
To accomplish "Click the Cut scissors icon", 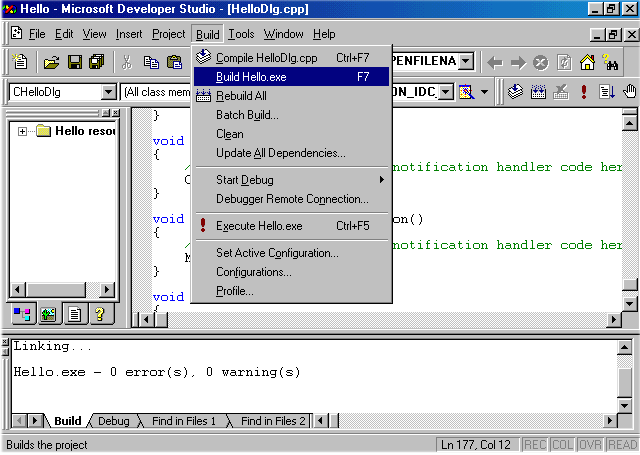I will (127, 62).
